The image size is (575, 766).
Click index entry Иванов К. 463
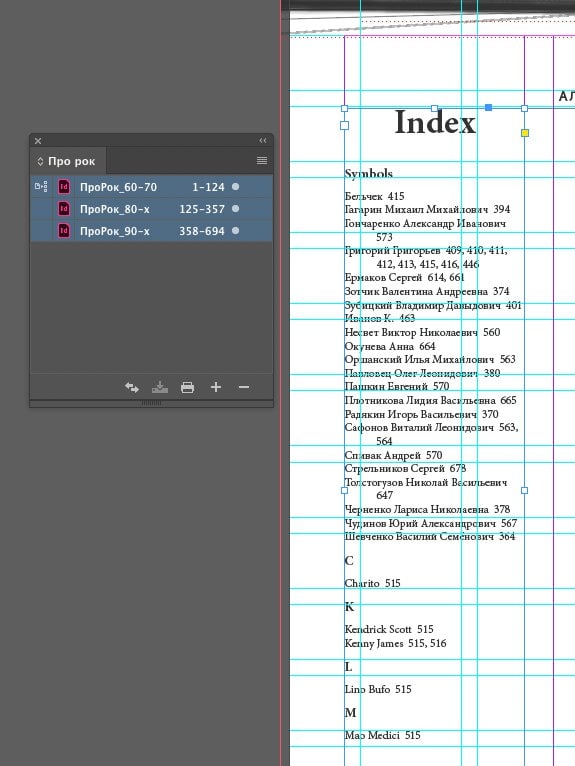[x=380, y=318]
